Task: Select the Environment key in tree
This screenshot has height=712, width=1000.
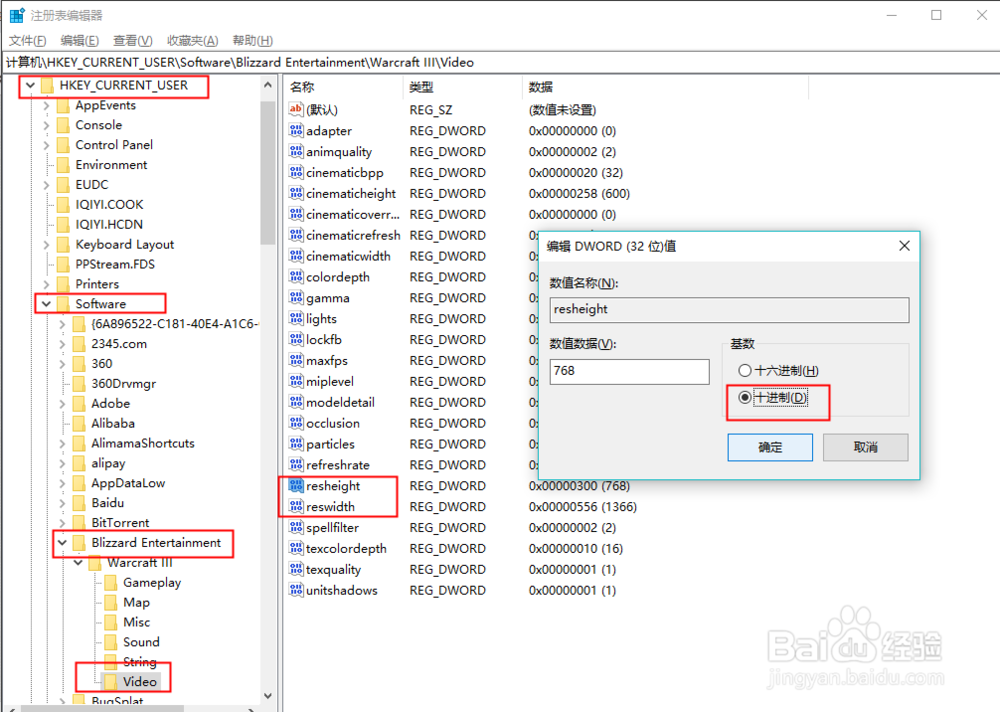Action: click(111, 165)
